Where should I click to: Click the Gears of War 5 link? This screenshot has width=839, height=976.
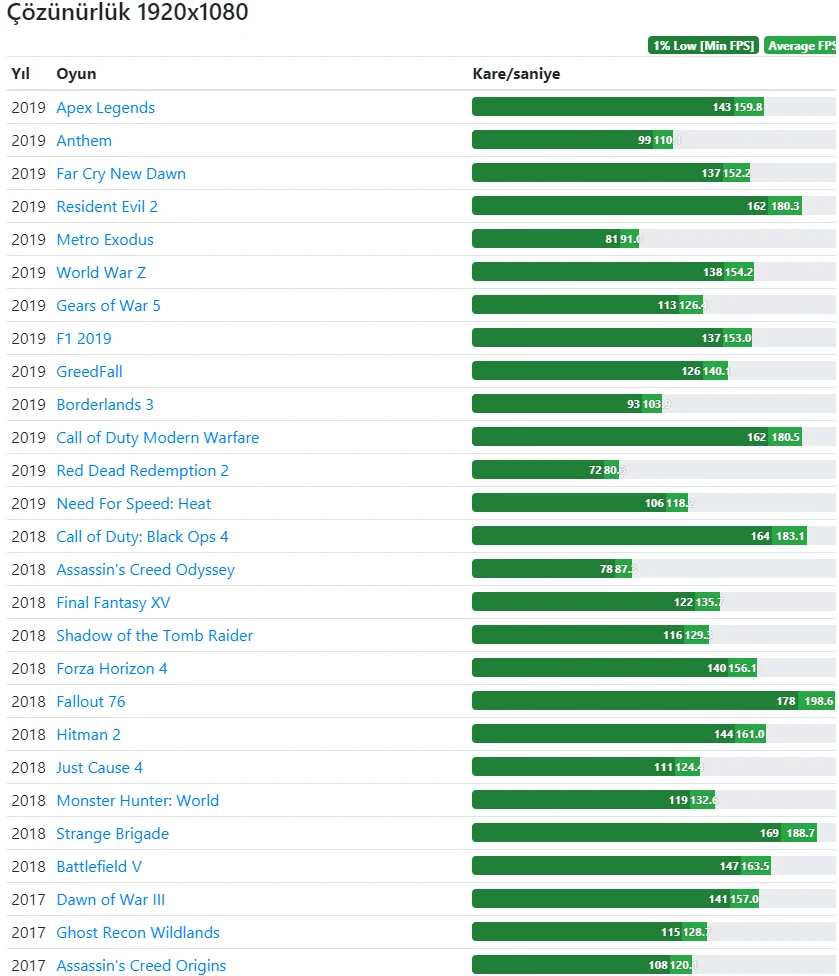108,306
